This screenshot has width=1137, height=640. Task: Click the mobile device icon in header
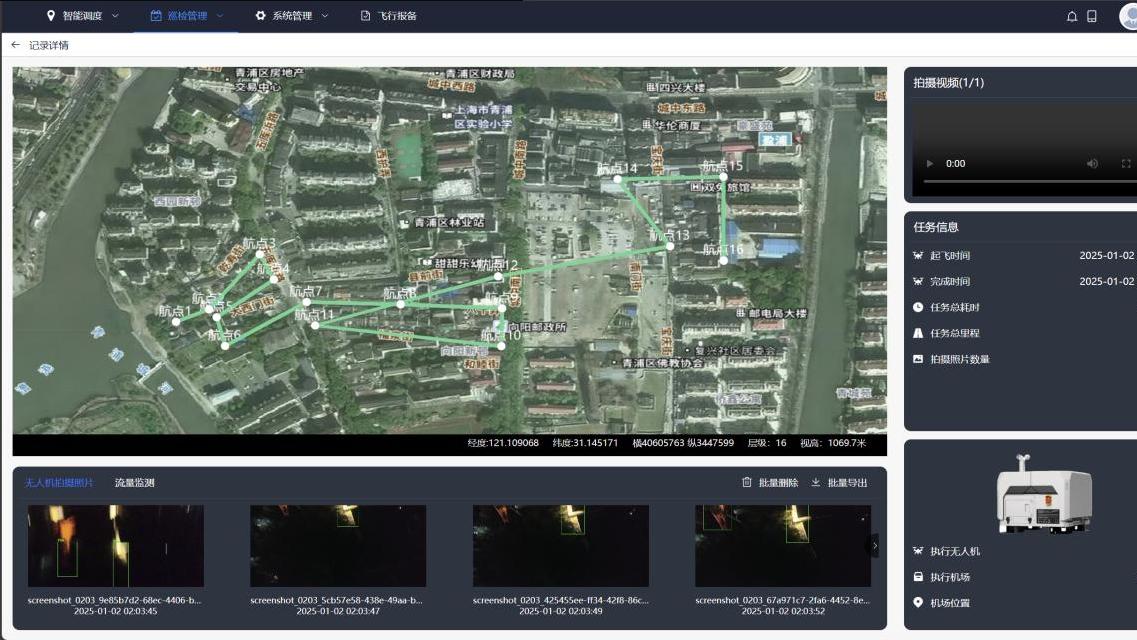click(1092, 16)
